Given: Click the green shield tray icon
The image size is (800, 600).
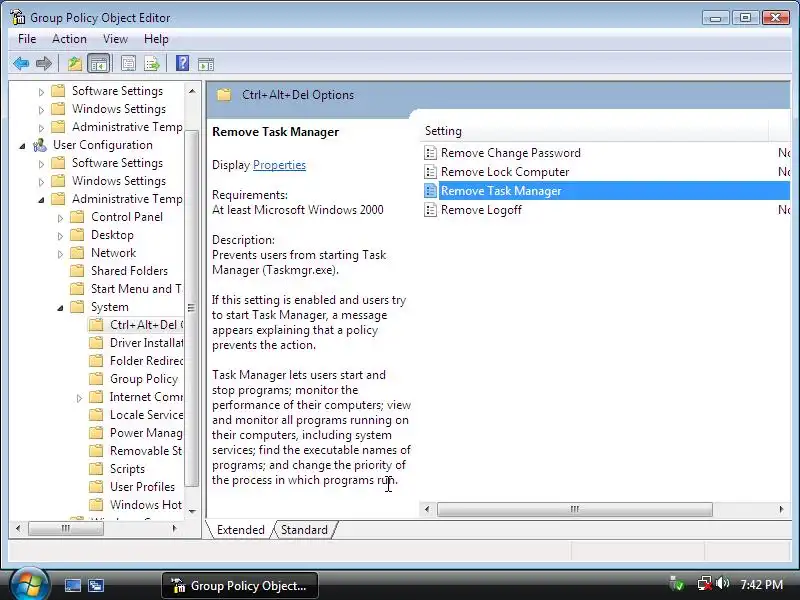Looking at the screenshot, I should [x=678, y=583].
